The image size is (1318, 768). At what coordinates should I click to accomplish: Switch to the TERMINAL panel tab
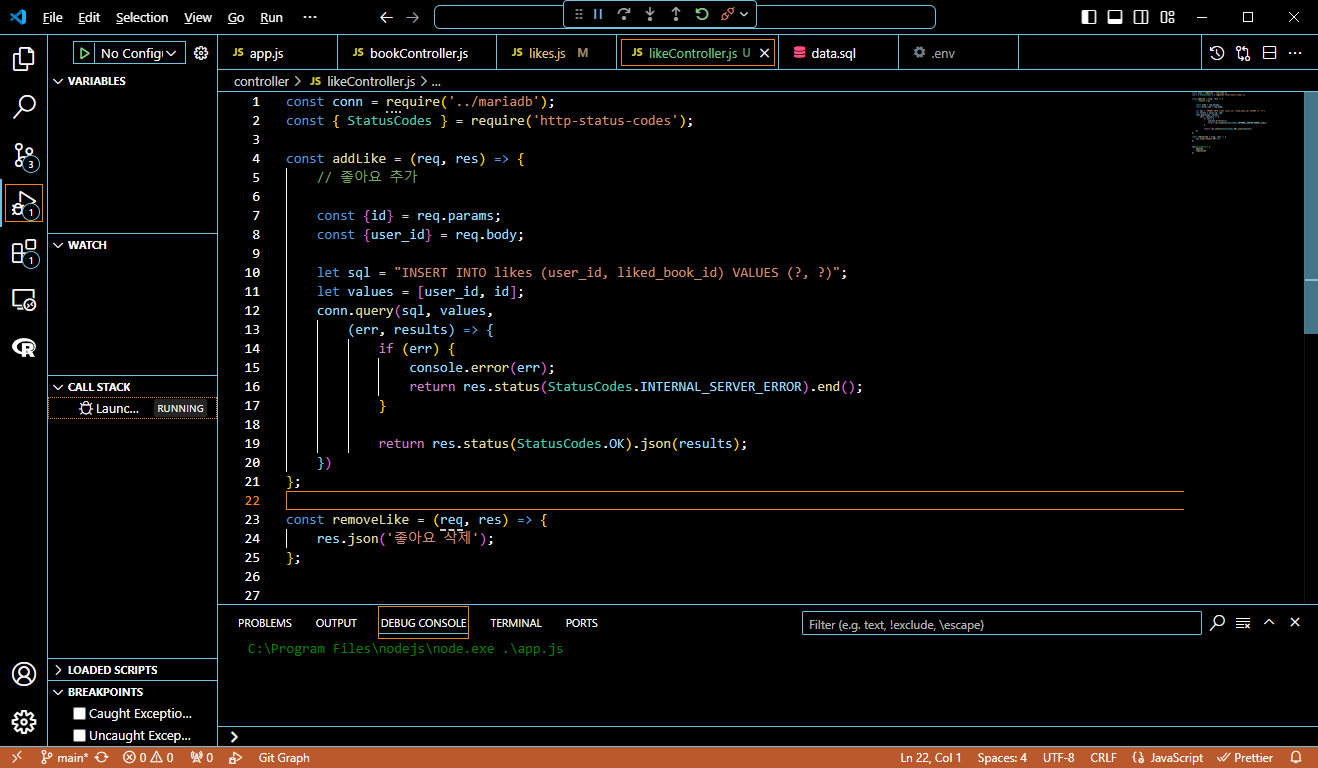(x=516, y=623)
